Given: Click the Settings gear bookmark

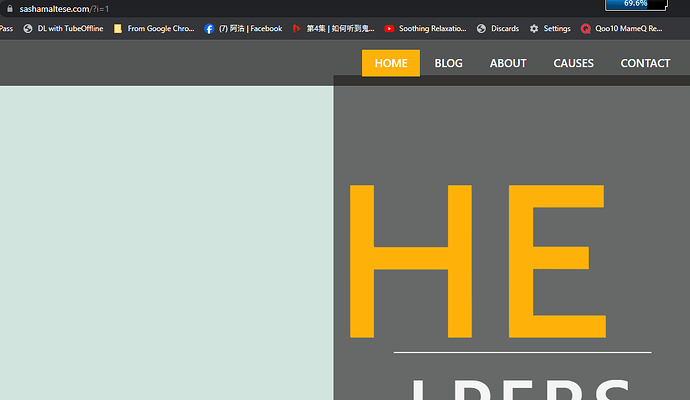Looking at the screenshot, I should (534, 29).
